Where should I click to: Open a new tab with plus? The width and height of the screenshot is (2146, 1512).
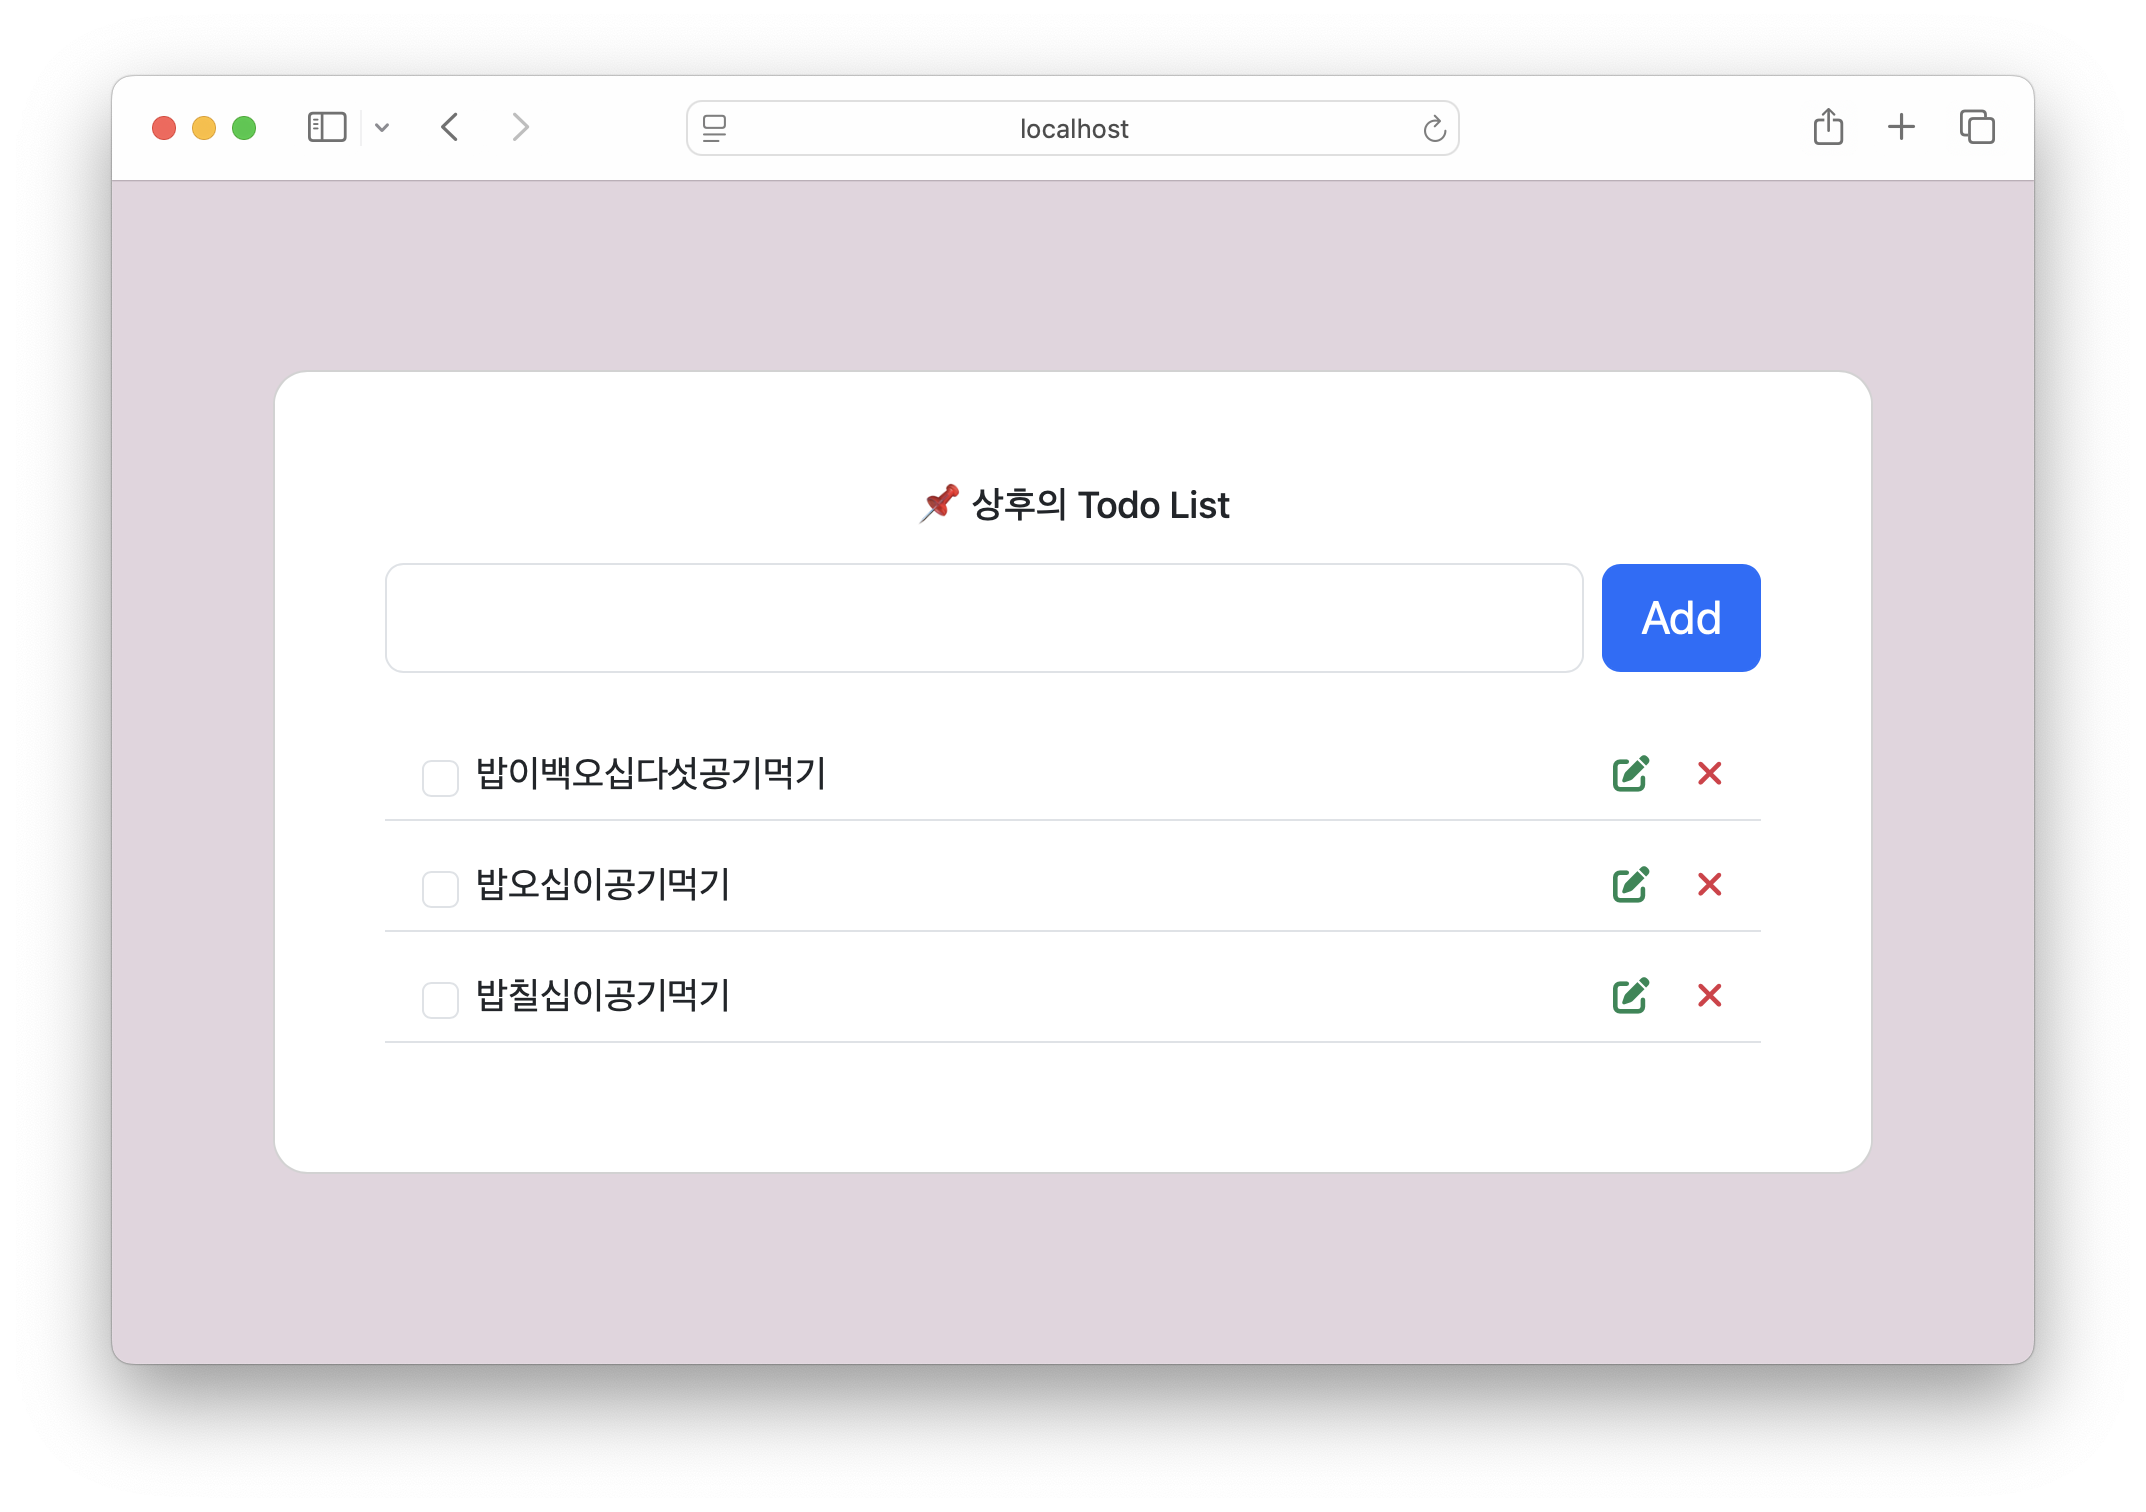[1901, 127]
